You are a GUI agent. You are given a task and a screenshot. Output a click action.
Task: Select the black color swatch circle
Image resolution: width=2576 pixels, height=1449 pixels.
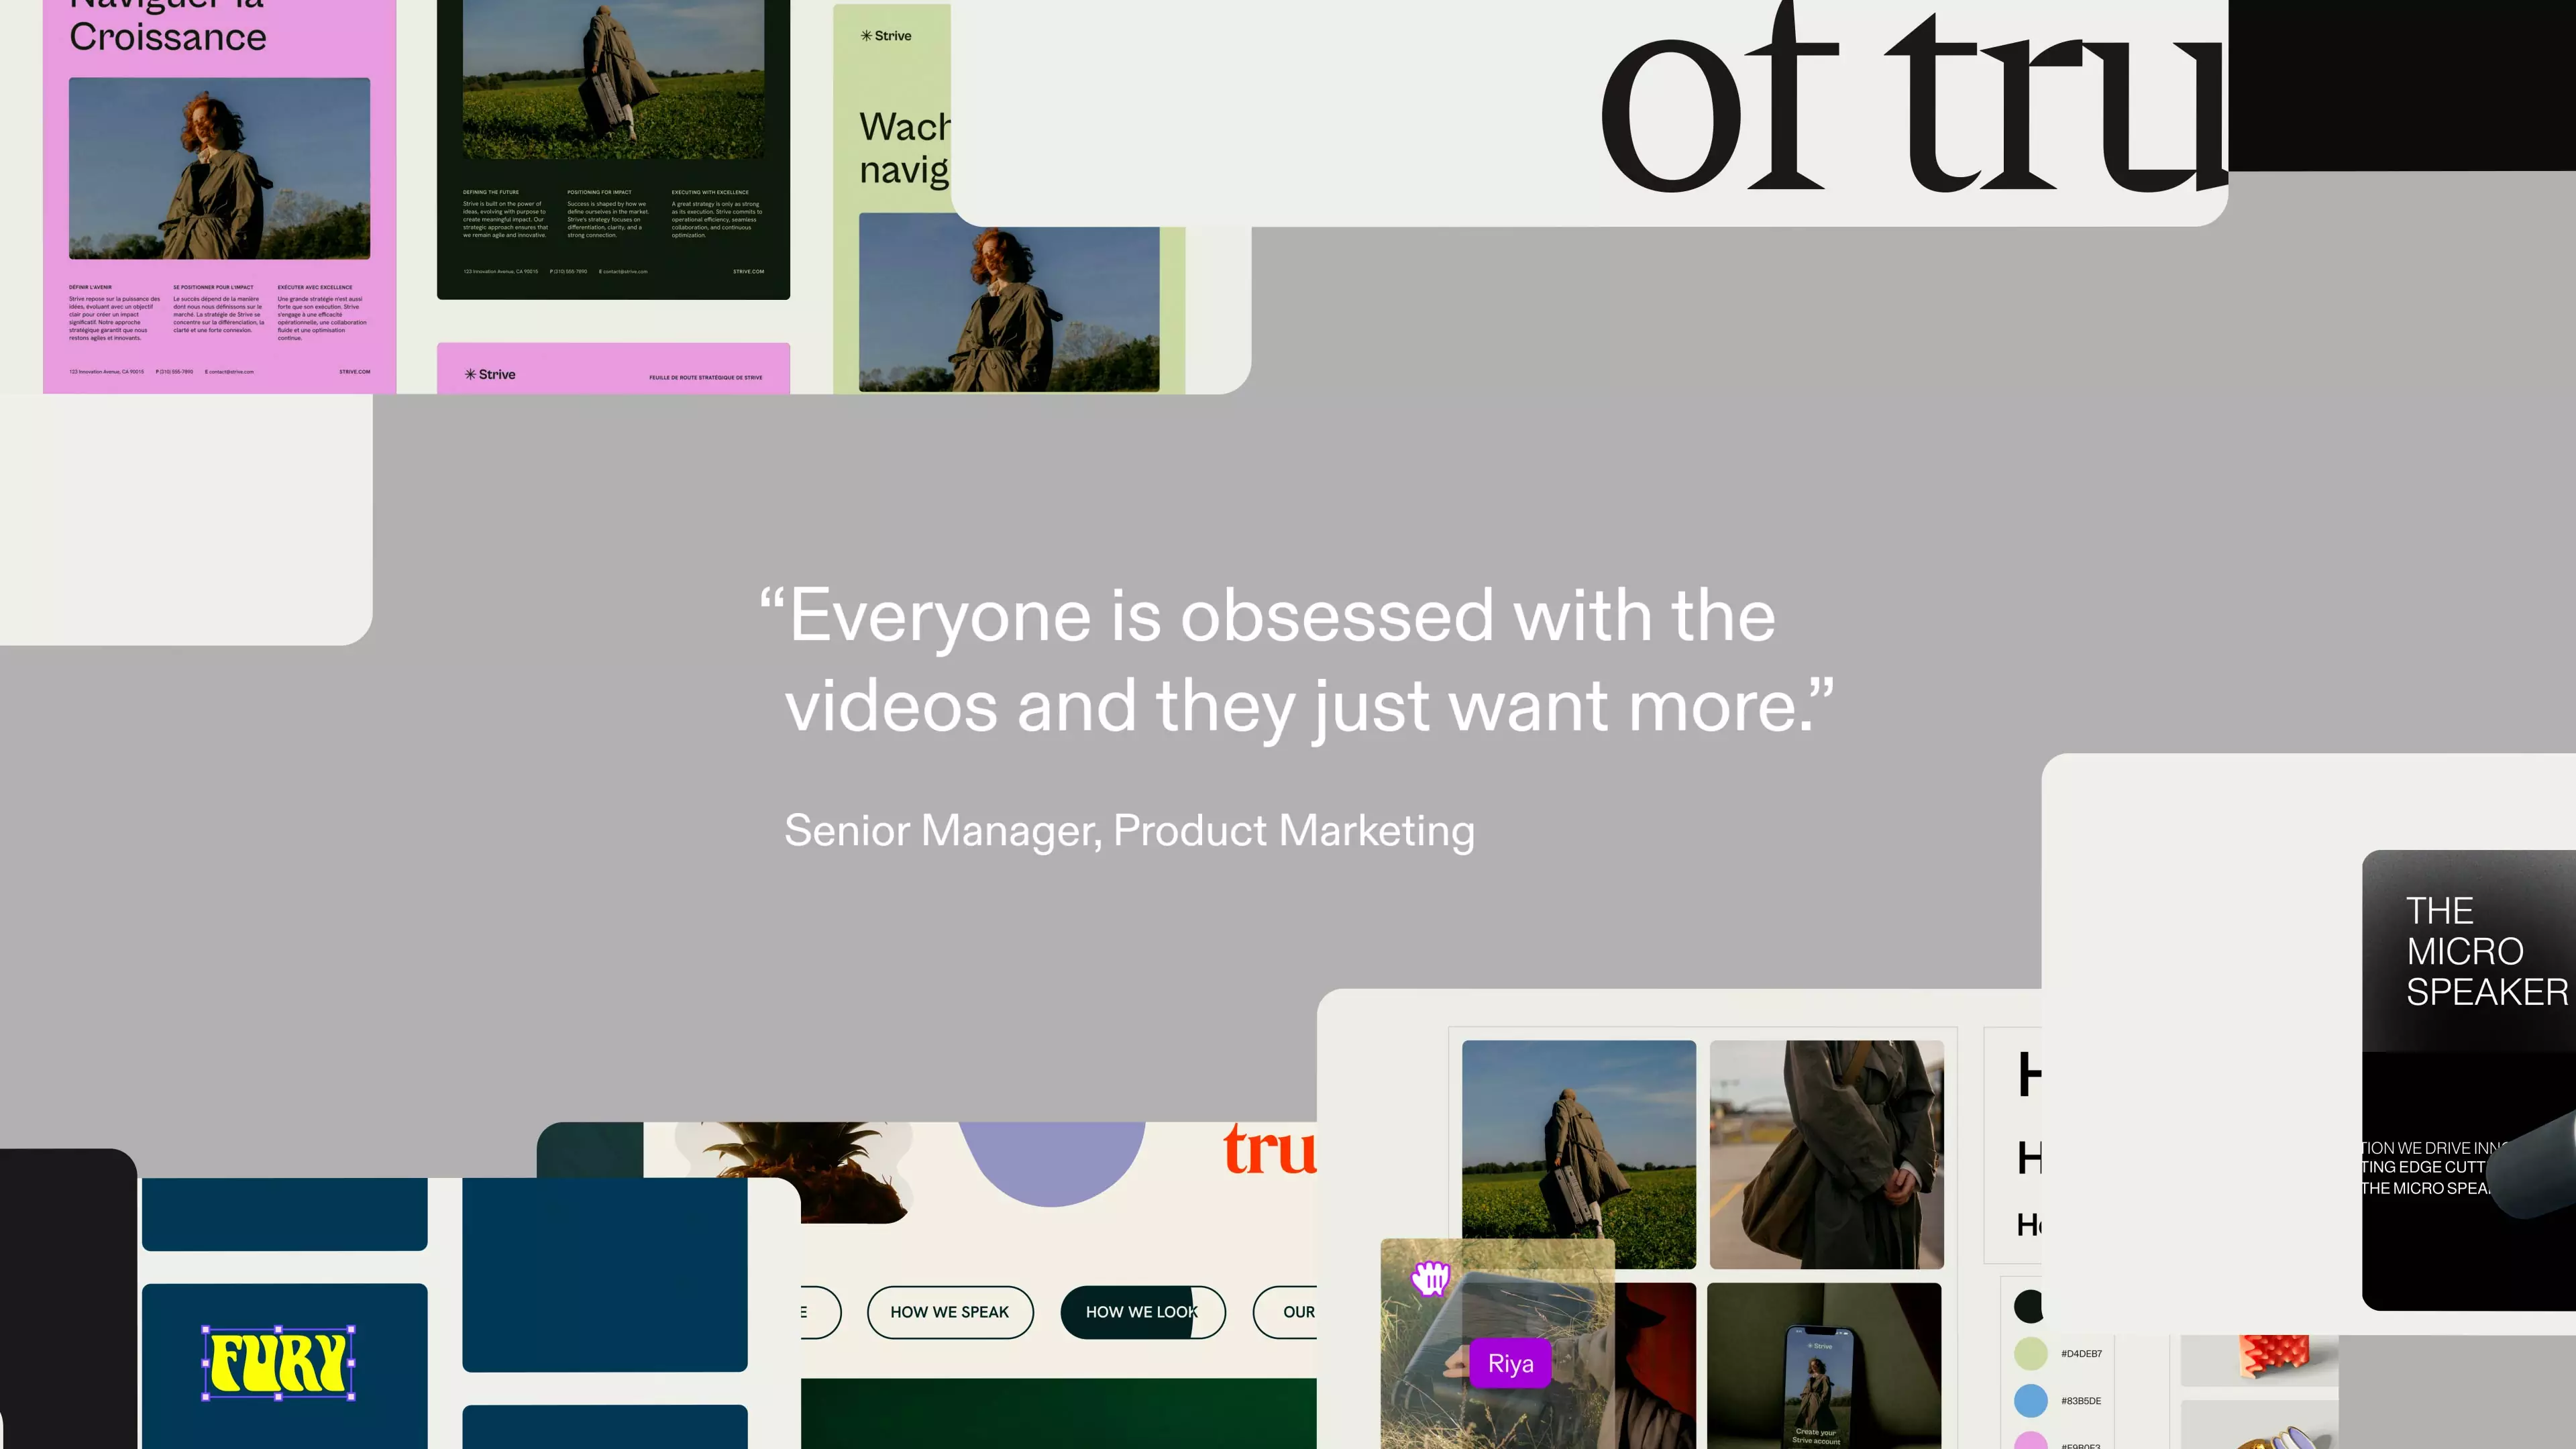coord(2028,1305)
